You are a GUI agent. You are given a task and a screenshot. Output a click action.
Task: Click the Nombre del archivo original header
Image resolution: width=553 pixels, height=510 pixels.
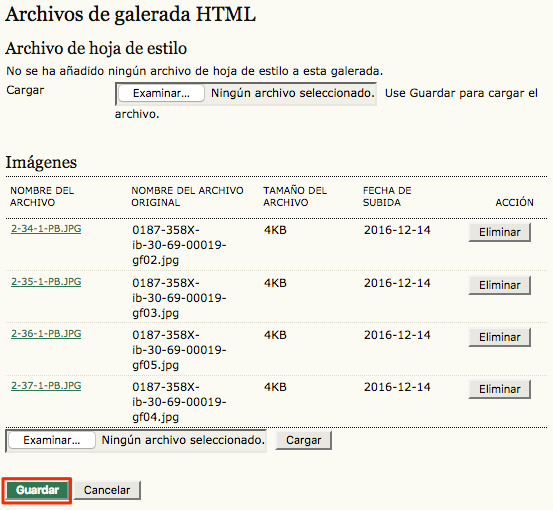click(x=187, y=196)
